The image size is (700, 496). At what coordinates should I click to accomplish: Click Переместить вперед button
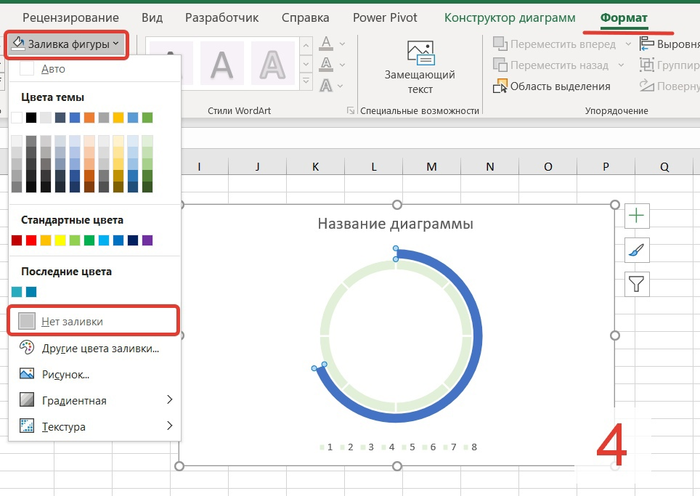554,44
